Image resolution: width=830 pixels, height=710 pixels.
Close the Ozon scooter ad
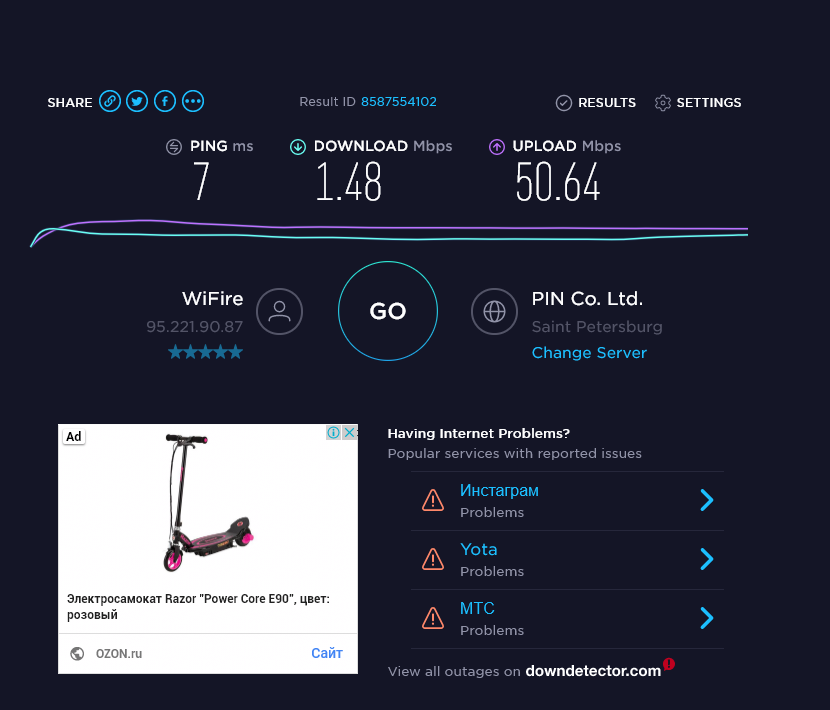(x=349, y=433)
